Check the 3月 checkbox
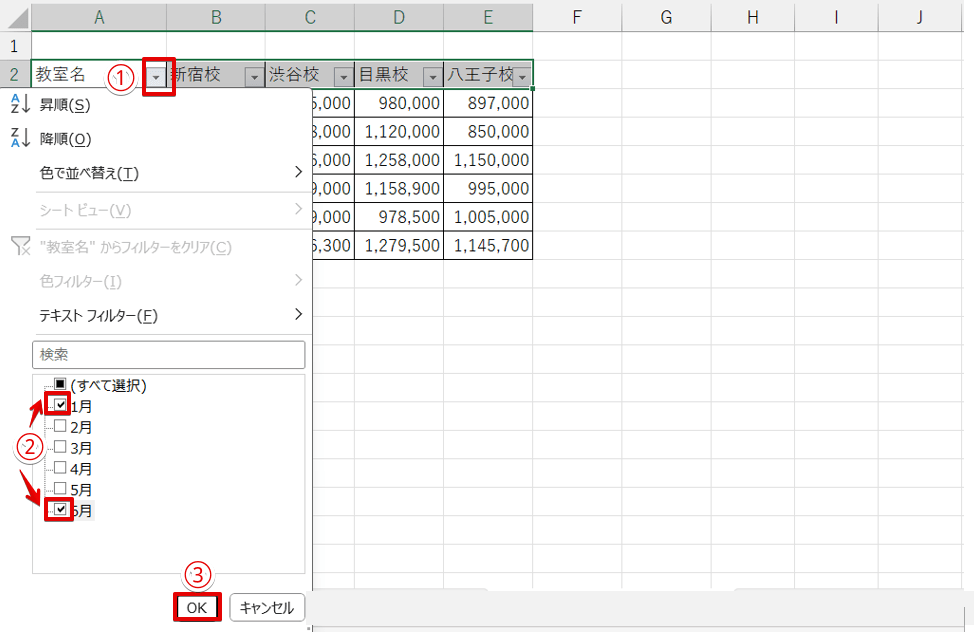Viewport: 974px width, 632px height. pyautogui.click(x=60, y=447)
